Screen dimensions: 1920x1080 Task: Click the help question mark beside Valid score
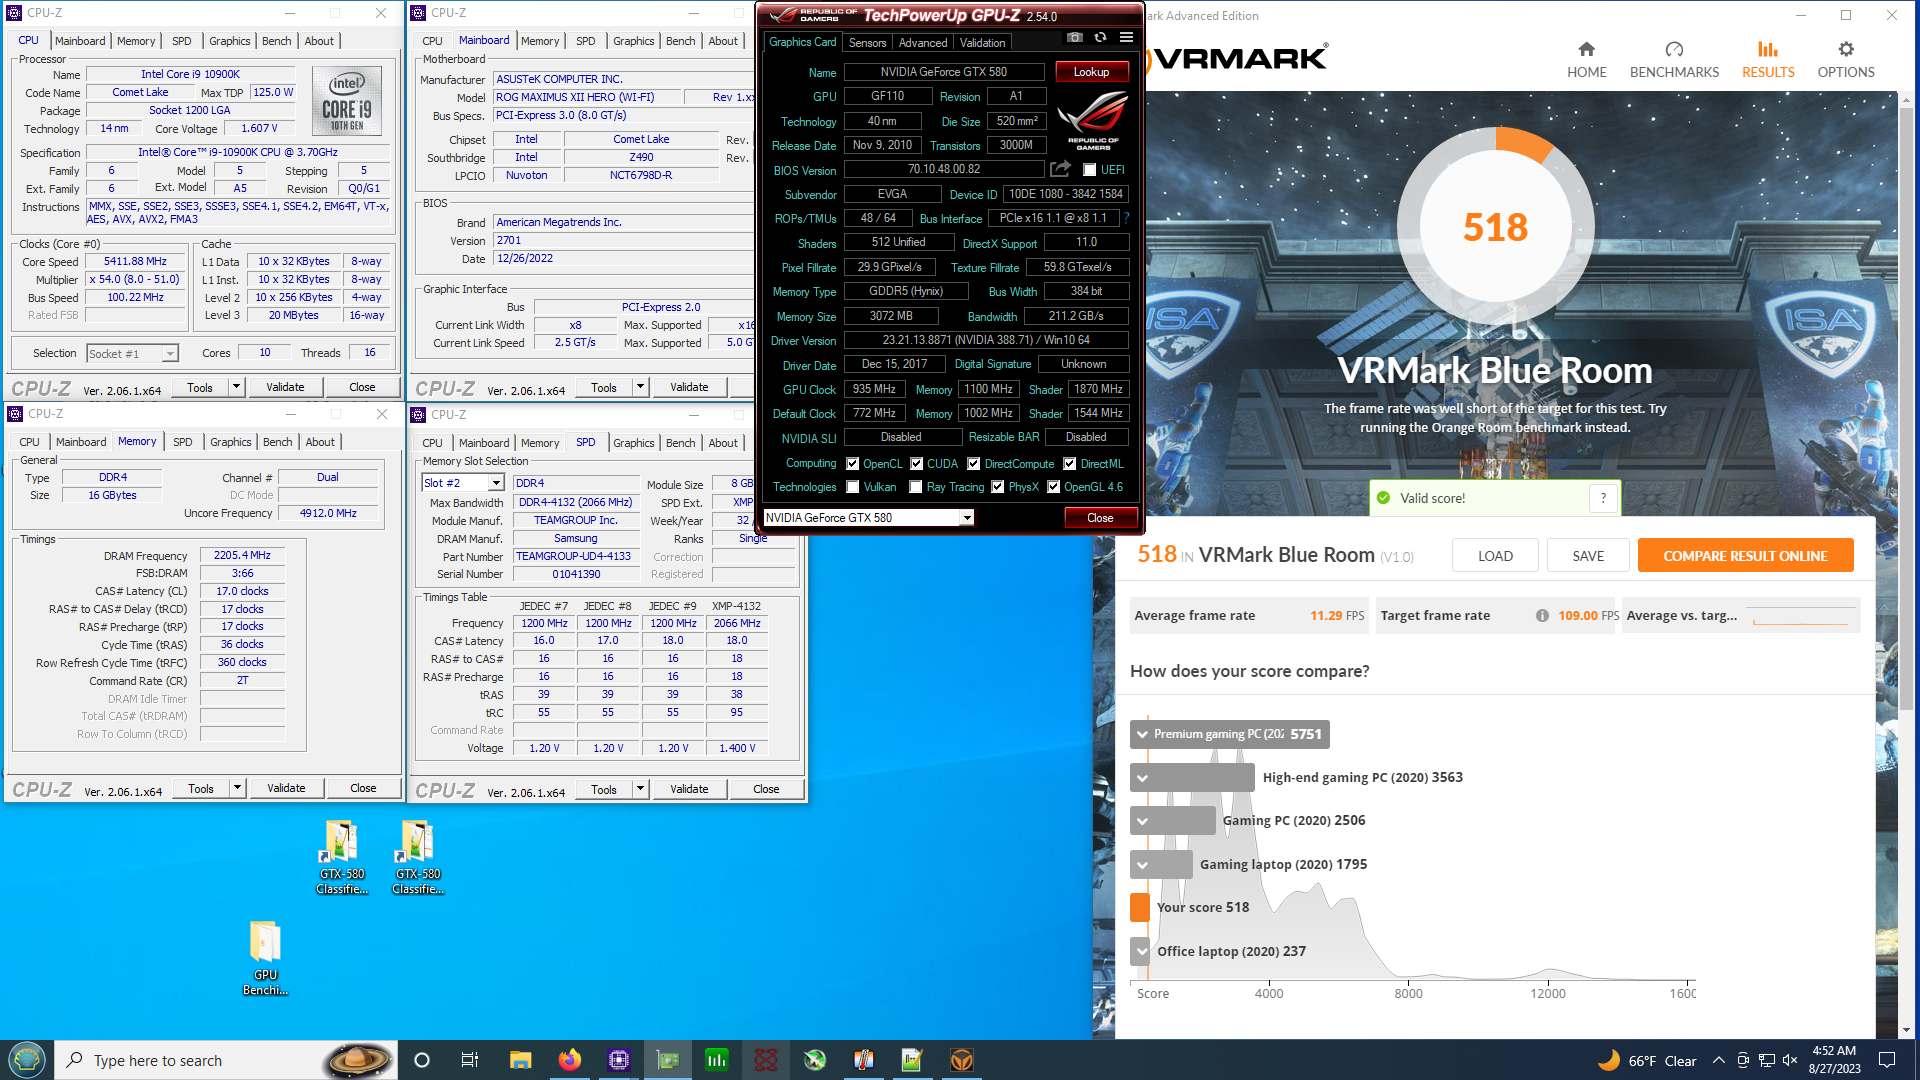coord(1603,498)
